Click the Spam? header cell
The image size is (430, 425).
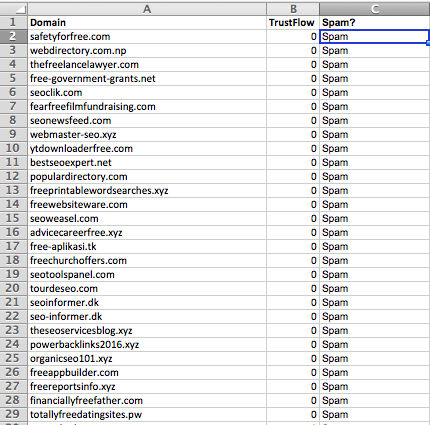pyautogui.click(x=375, y=23)
